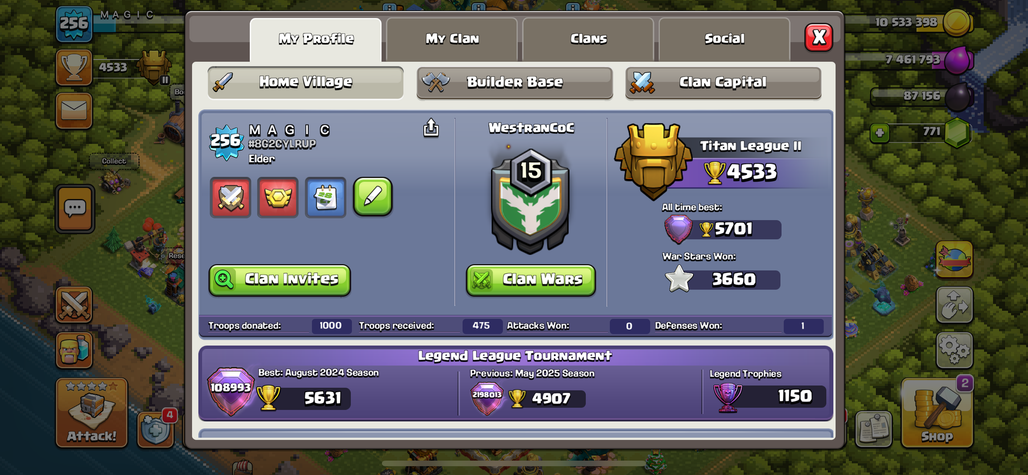Image resolution: width=1028 pixels, height=475 pixels.
Task: Switch to the My Clan tab
Action: (x=452, y=39)
